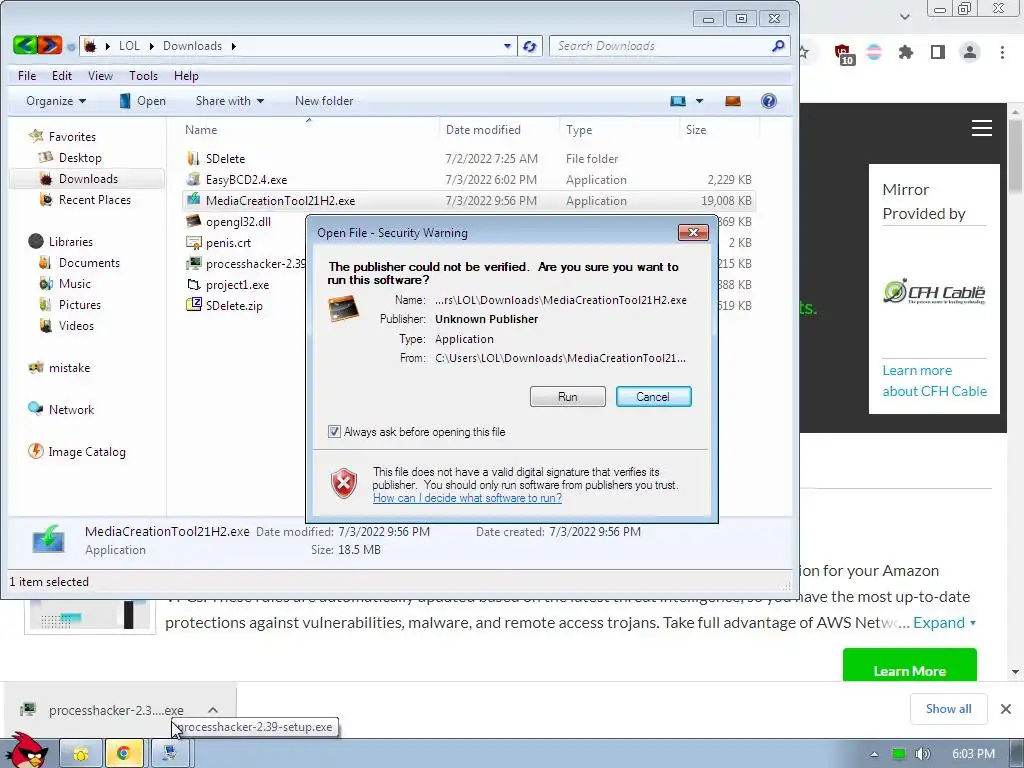Image resolution: width=1024 pixels, height=768 pixels.
Task: Click the change view icon in Explorer toolbar
Action: 678,101
